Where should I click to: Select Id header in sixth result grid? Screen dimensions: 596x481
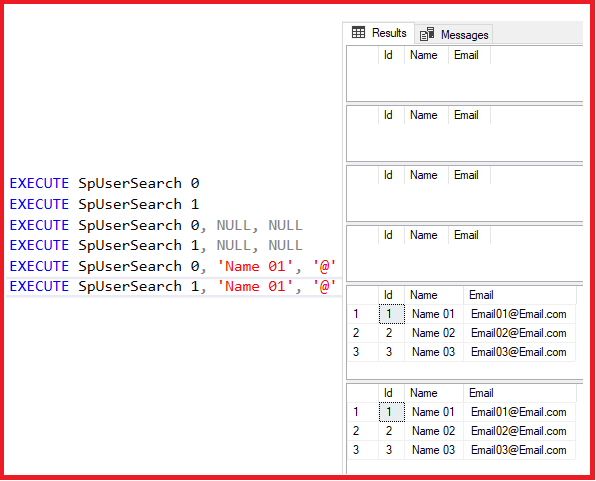tap(391, 393)
